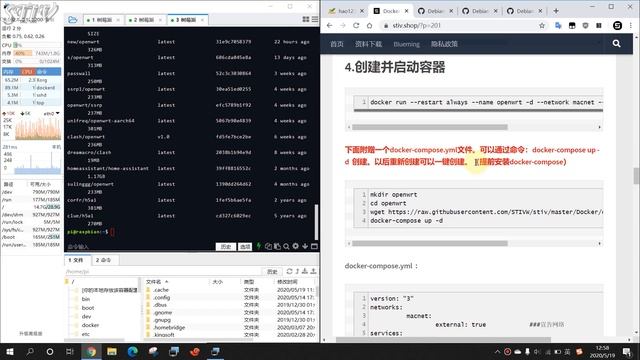640x360 pixels.
Task: Open the 隐私政策 link in the website nav
Action: (444, 44)
